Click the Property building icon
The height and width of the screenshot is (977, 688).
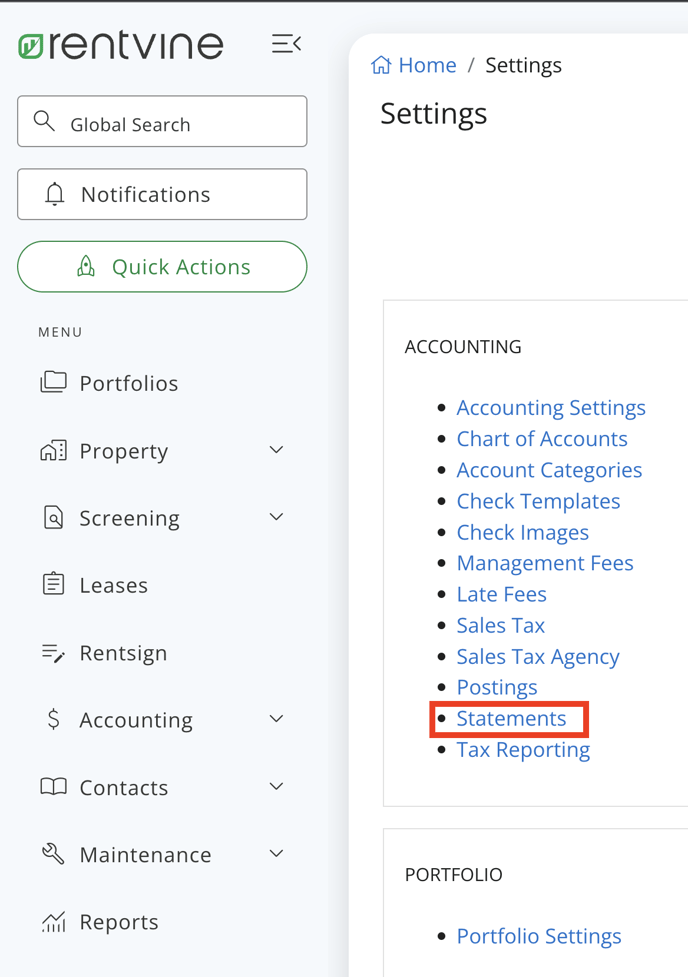(x=52, y=450)
